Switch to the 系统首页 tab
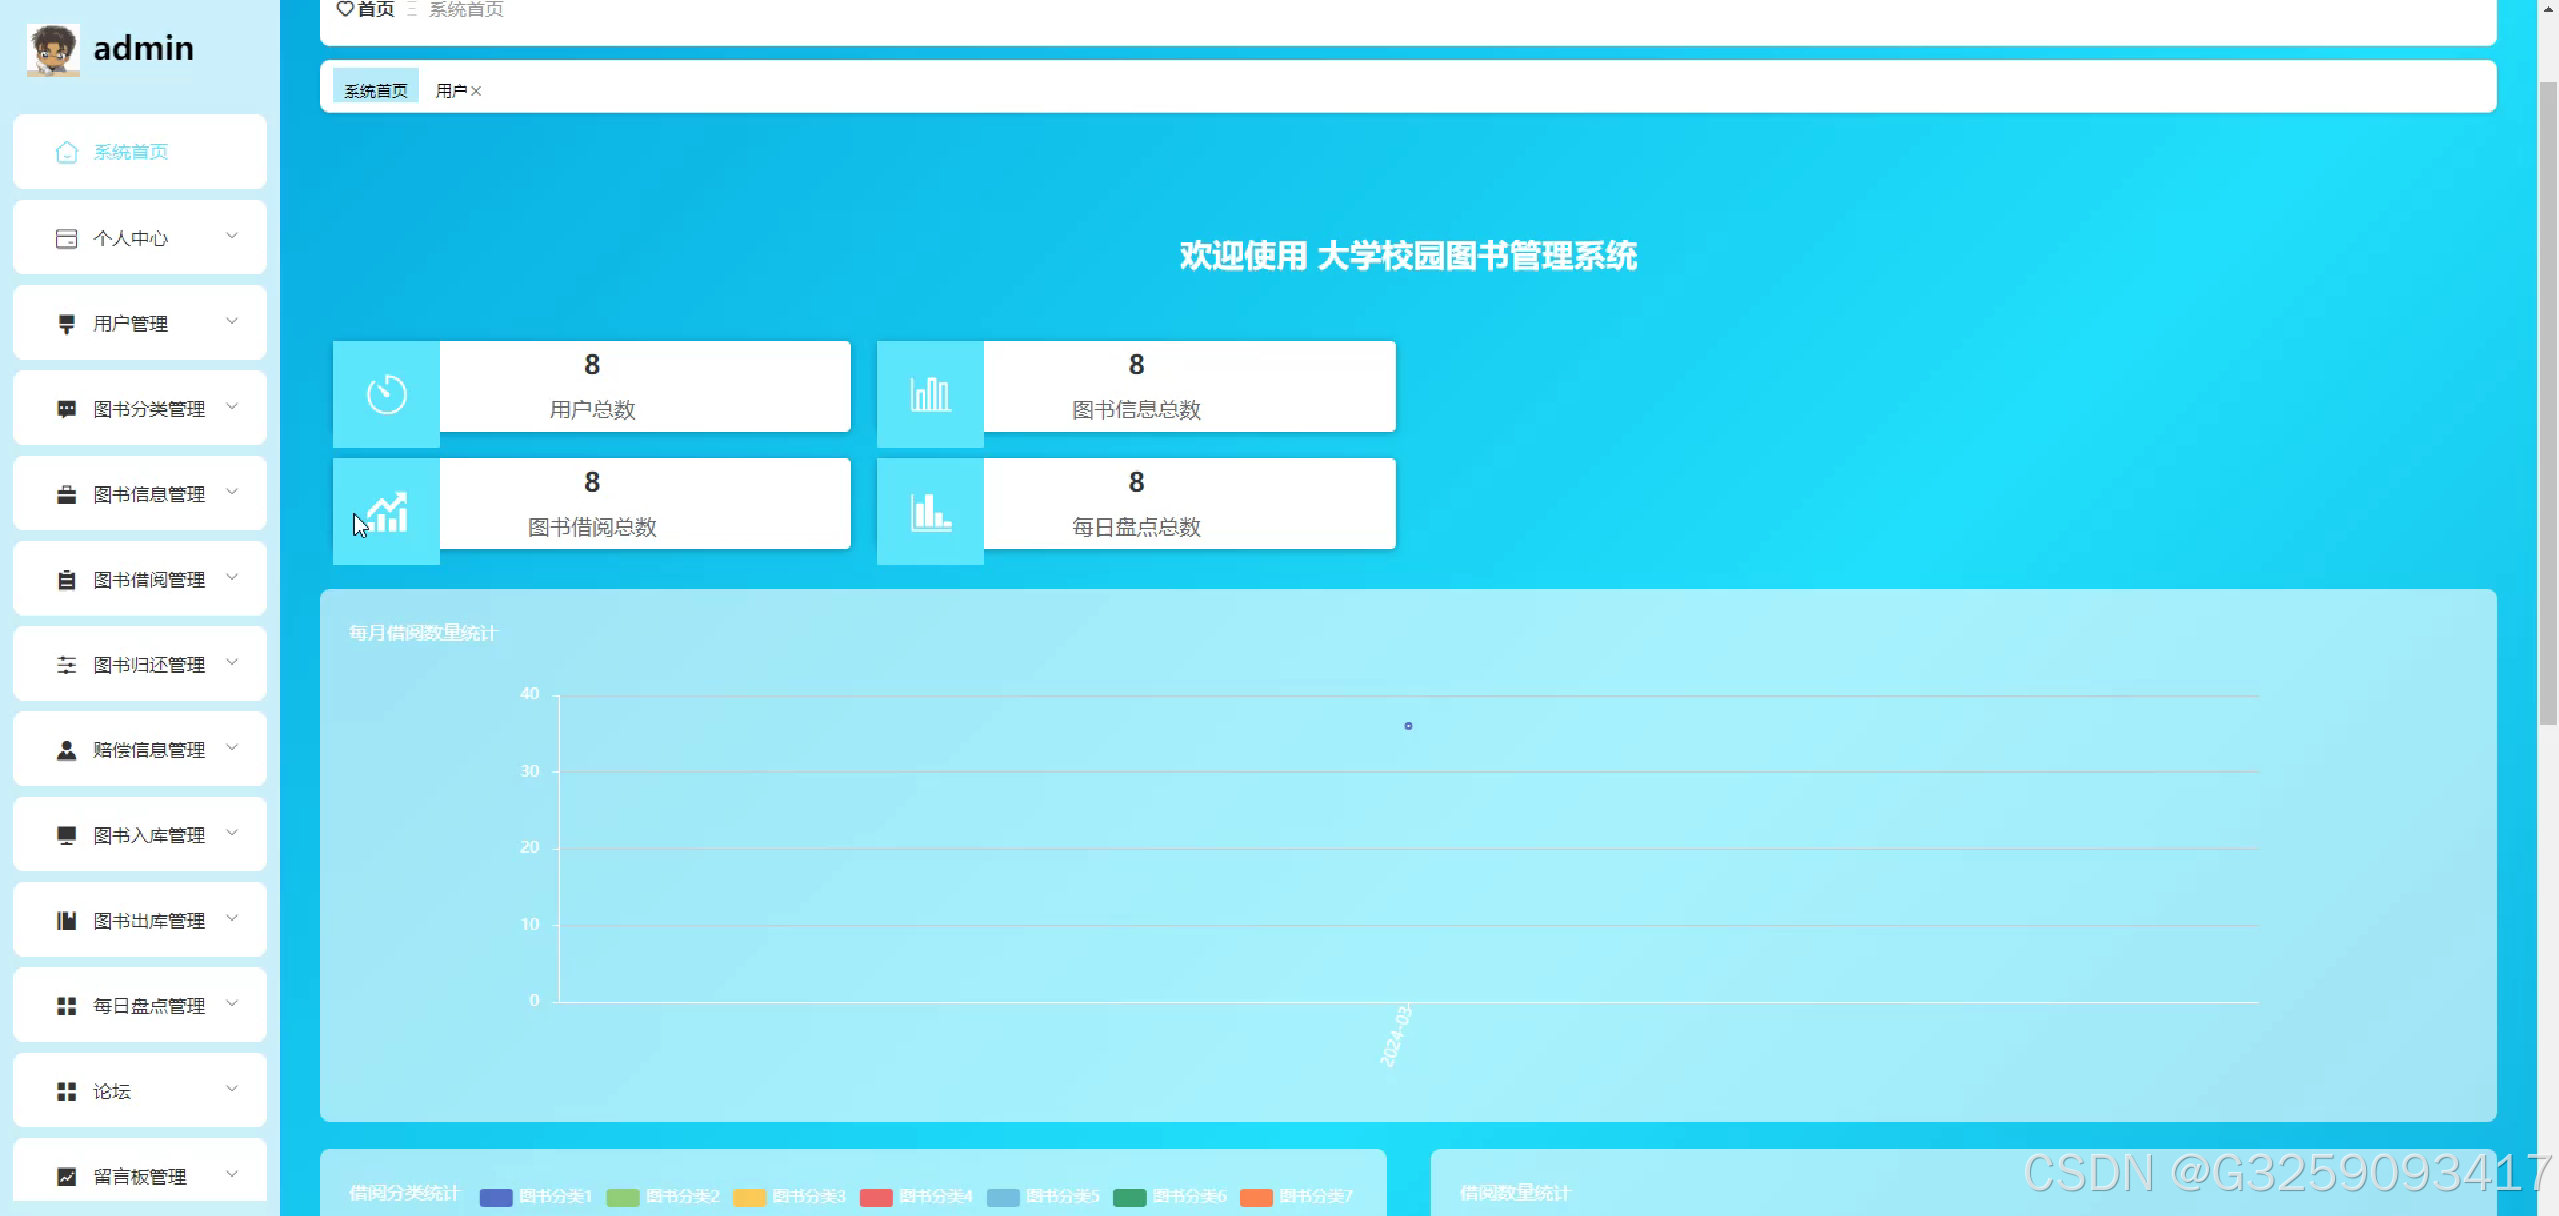The height and width of the screenshot is (1216, 2559). [x=375, y=88]
